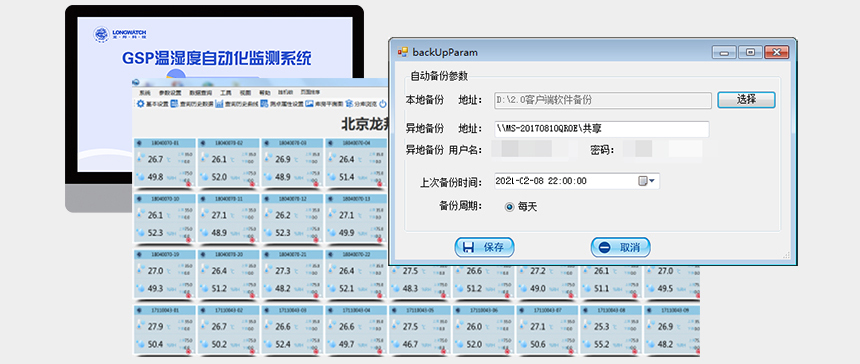Image resolution: width=860 pixels, height=364 pixels.
Task: Click the humidity drop icon beside 52.0
Action: pos(205,177)
